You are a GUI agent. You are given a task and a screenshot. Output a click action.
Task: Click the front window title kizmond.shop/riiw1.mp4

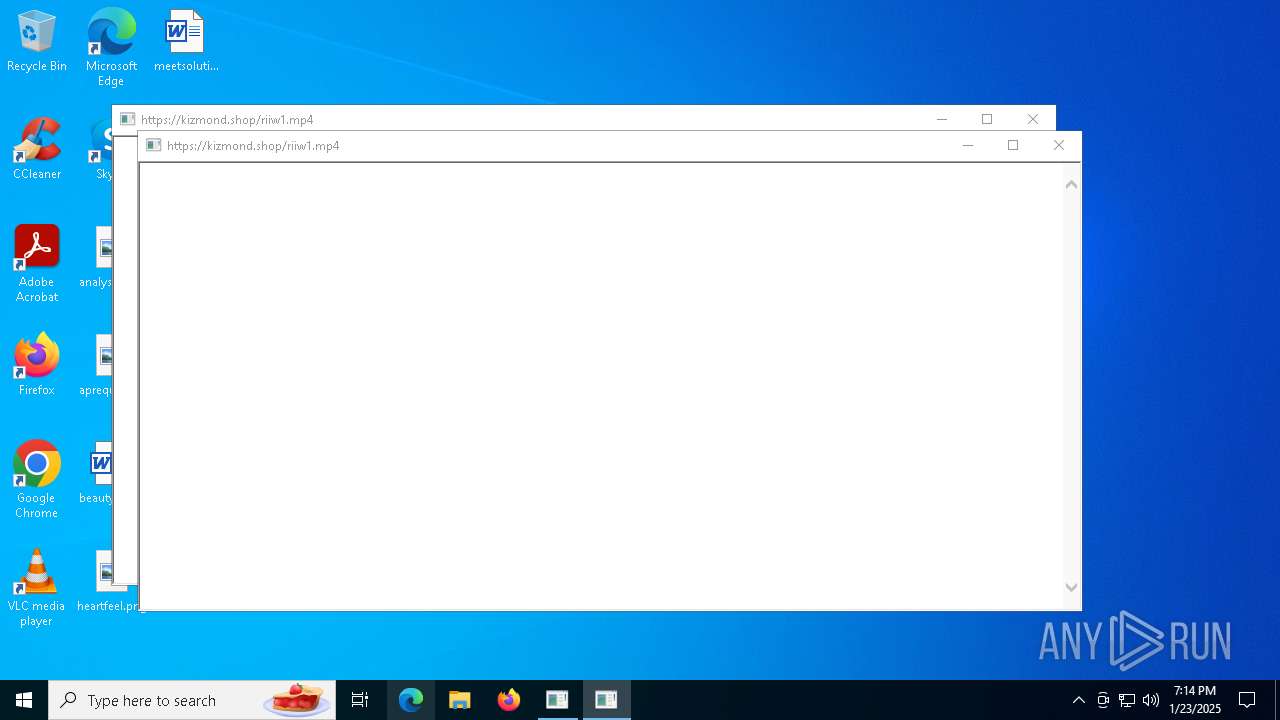[x=253, y=146]
